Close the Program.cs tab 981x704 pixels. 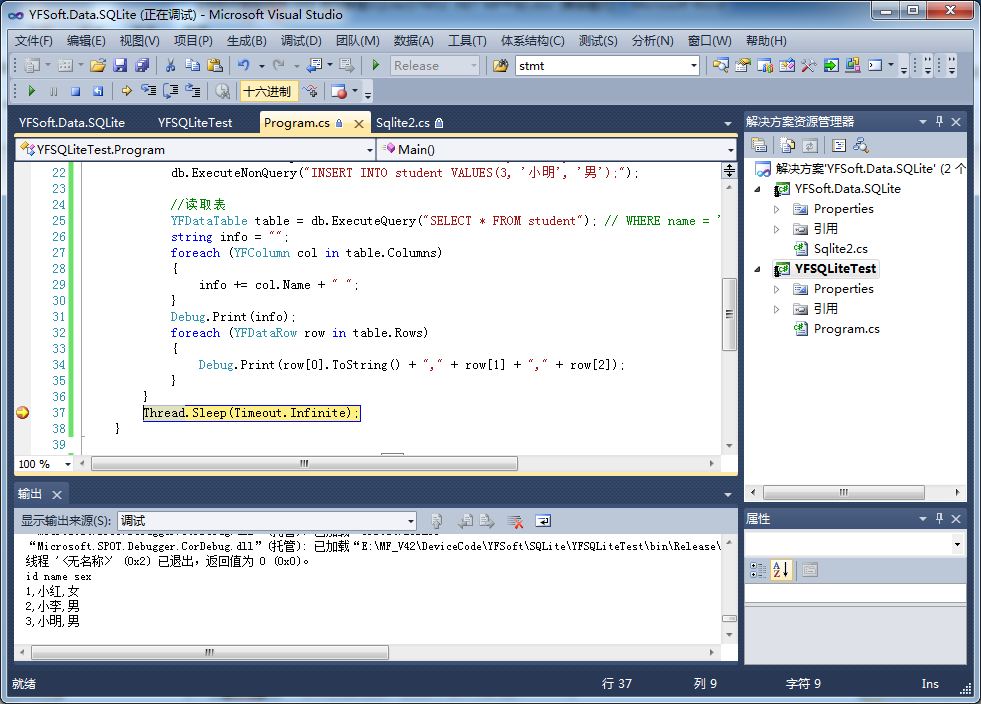(360, 122)
